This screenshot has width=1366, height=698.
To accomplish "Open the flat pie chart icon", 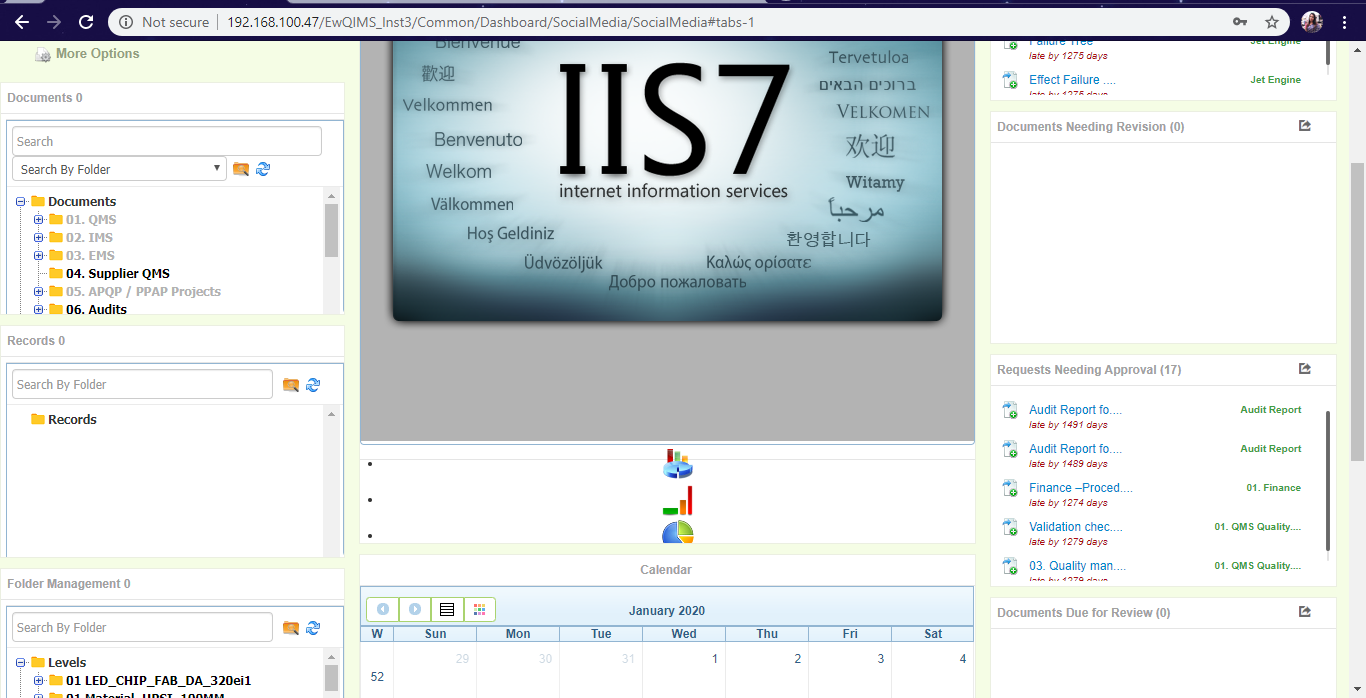I will point(677,533).
